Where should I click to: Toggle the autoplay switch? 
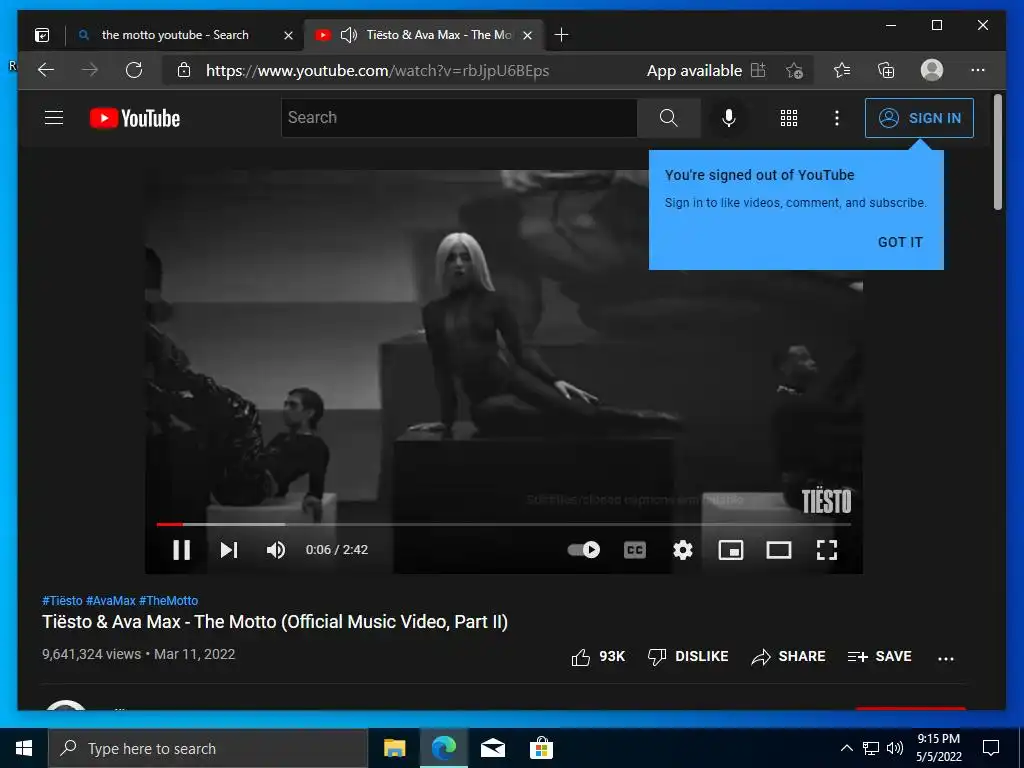584,550
